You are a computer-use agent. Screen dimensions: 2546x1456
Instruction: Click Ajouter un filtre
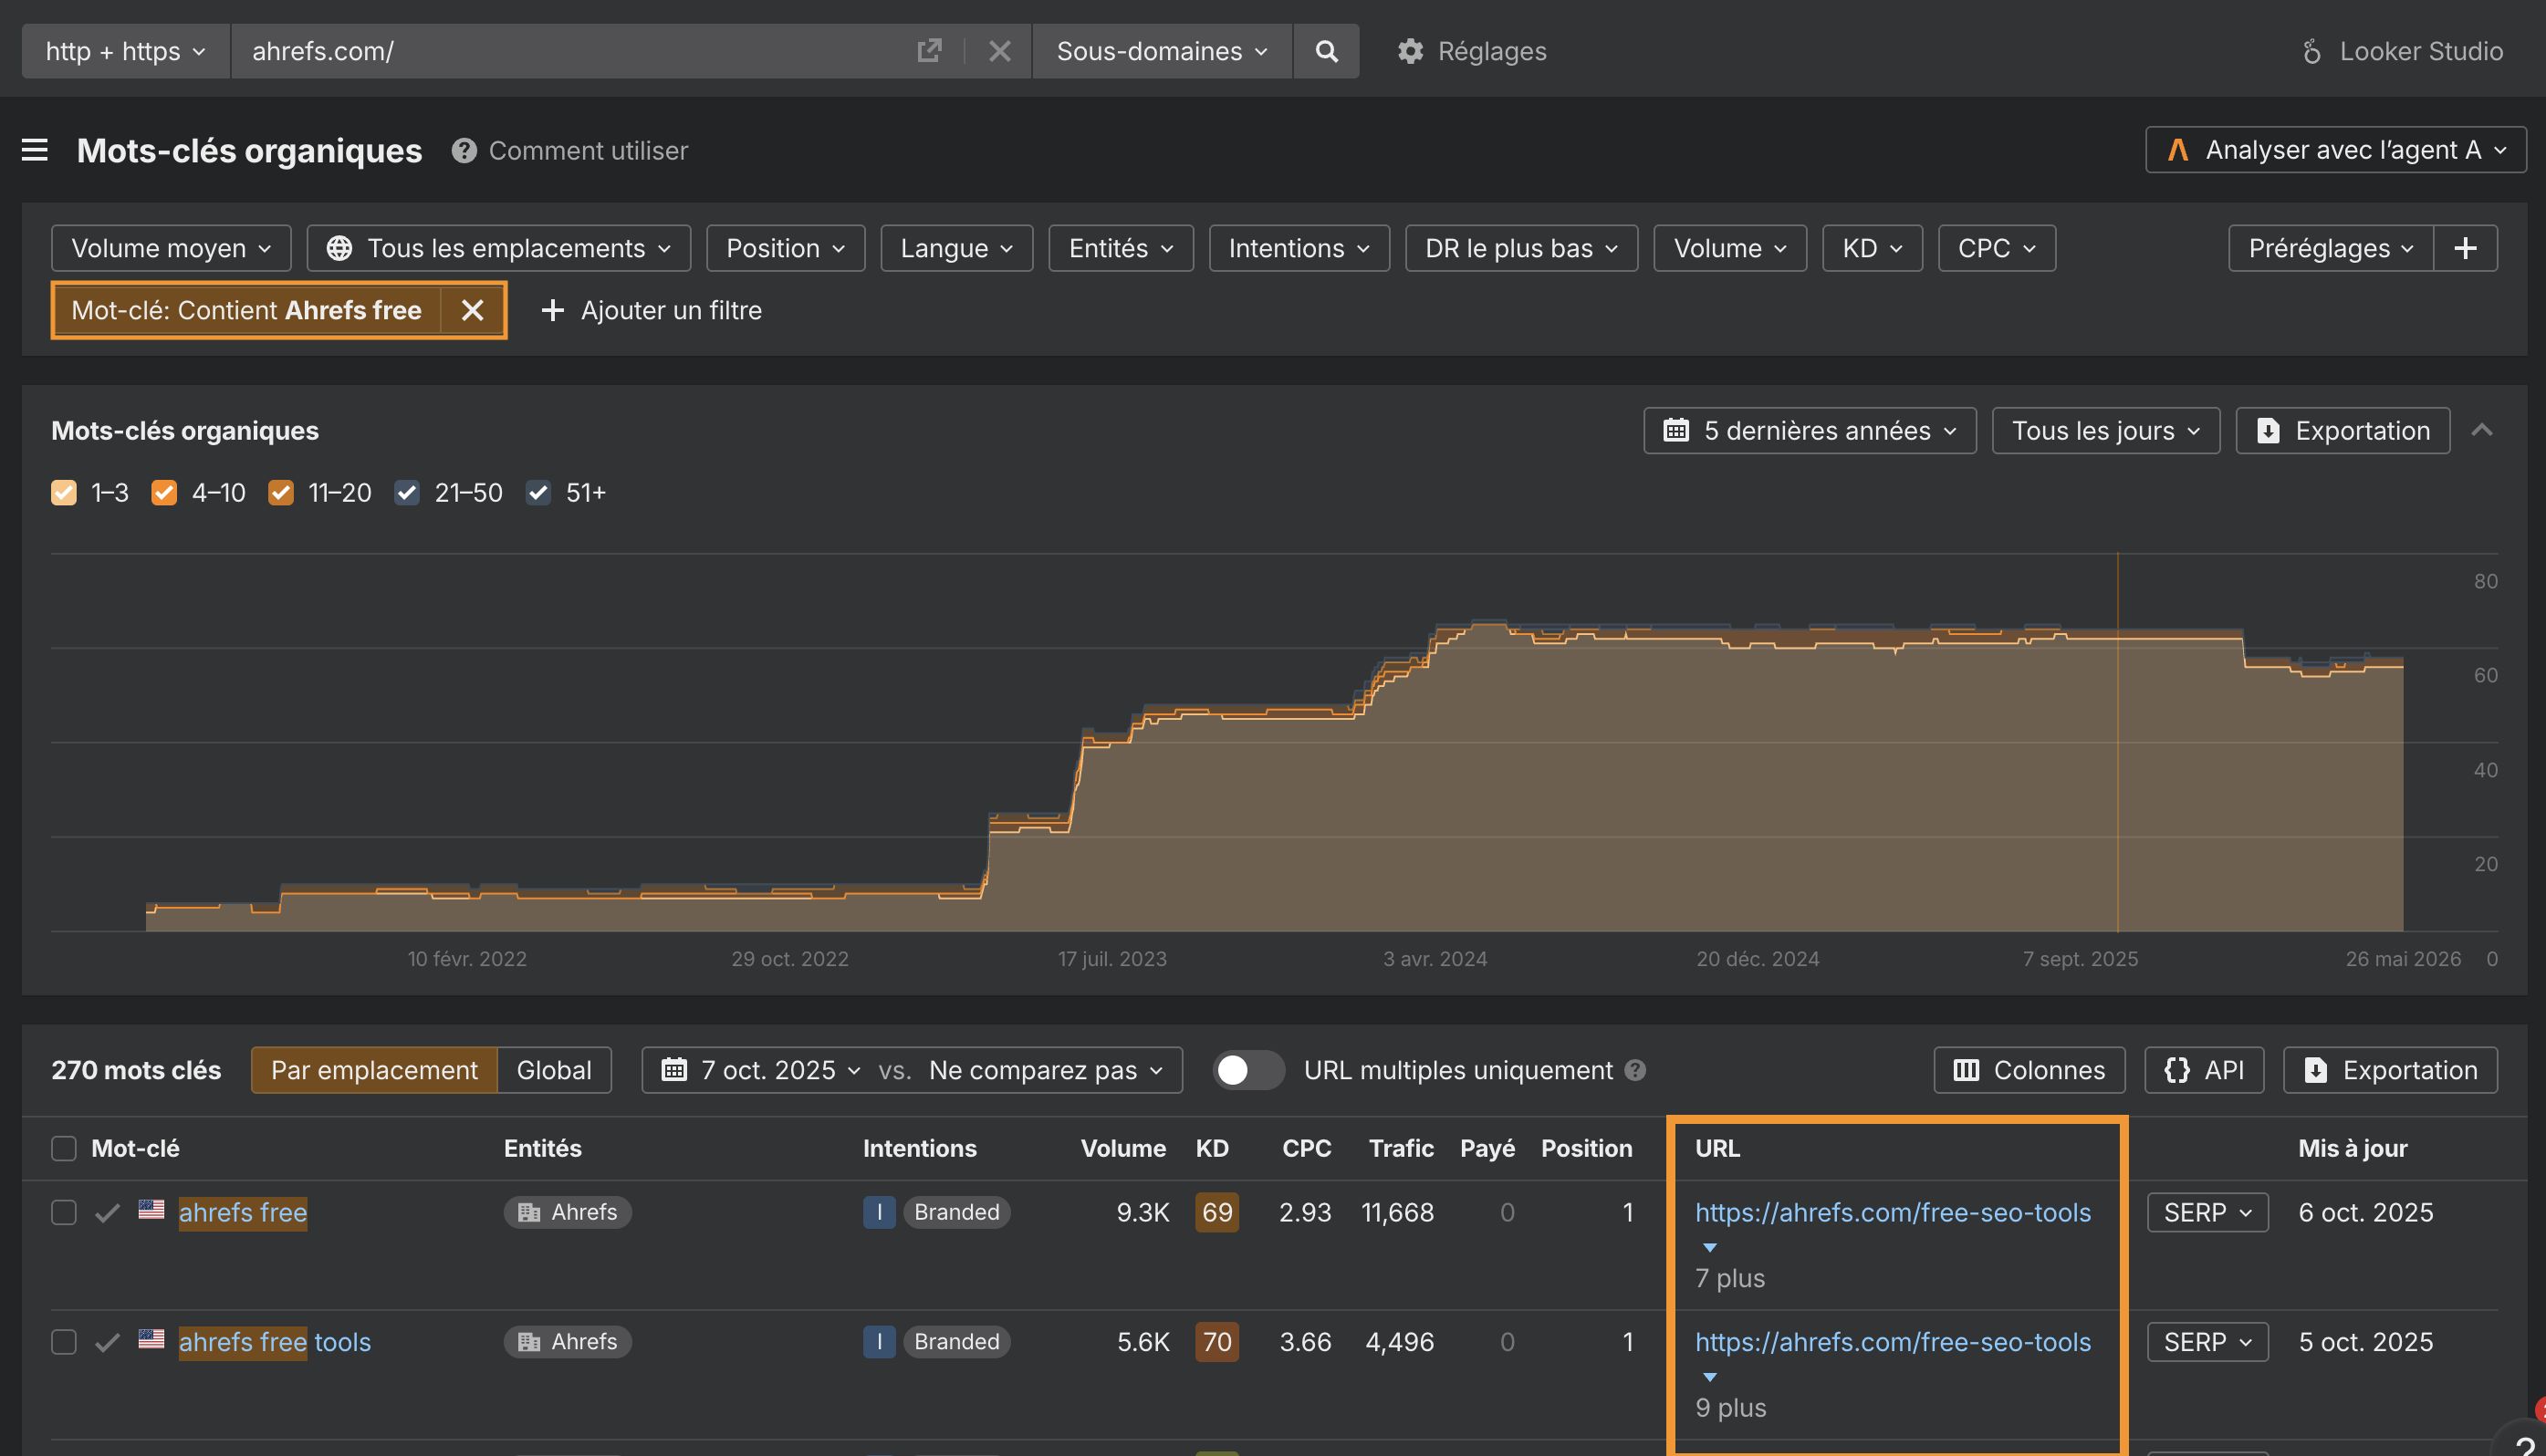tap(651, 310)
